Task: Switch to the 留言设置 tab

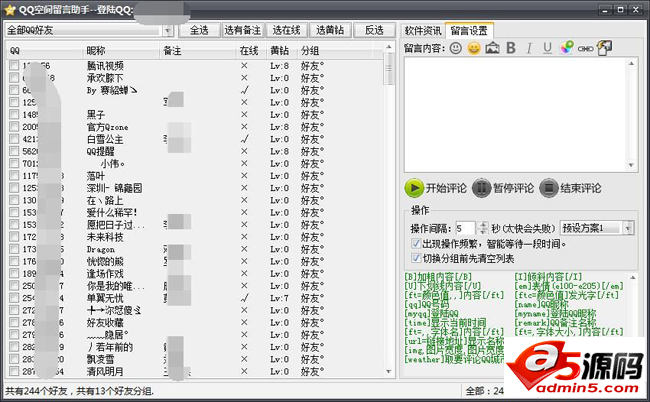Action: coord(469,30)
